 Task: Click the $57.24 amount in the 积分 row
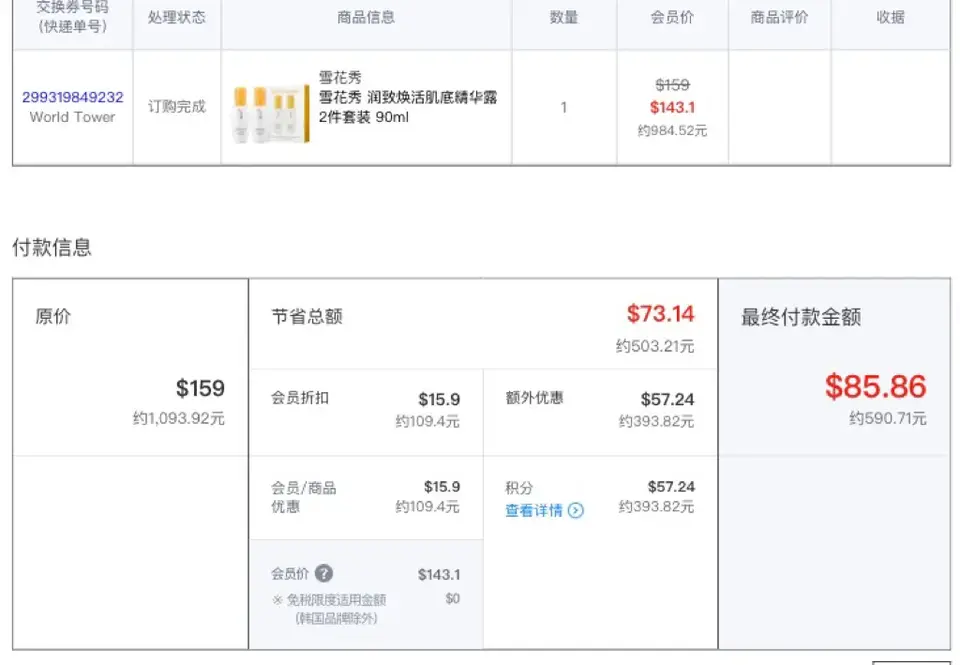pyautogui.click(x=671, y=487)
